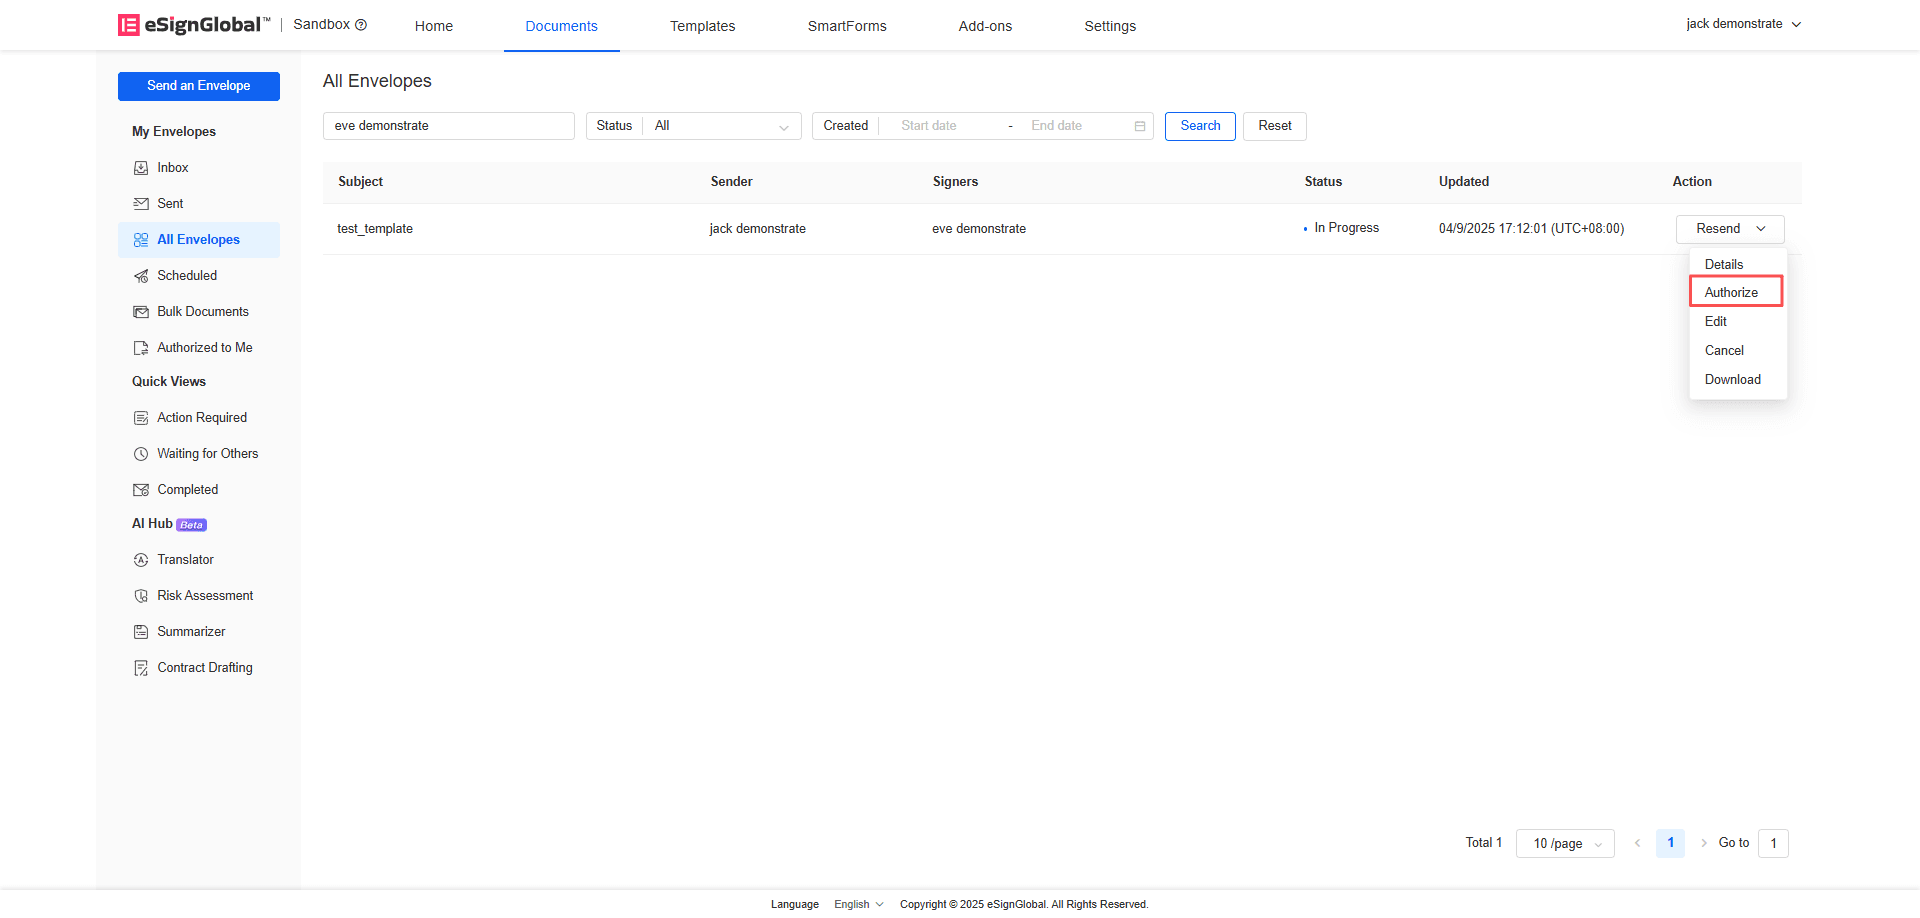This screenshot has height=918, width=1920.
Task: Click the Authorized to Me icon
Action: pyautogui.click(x=141, y=348)
